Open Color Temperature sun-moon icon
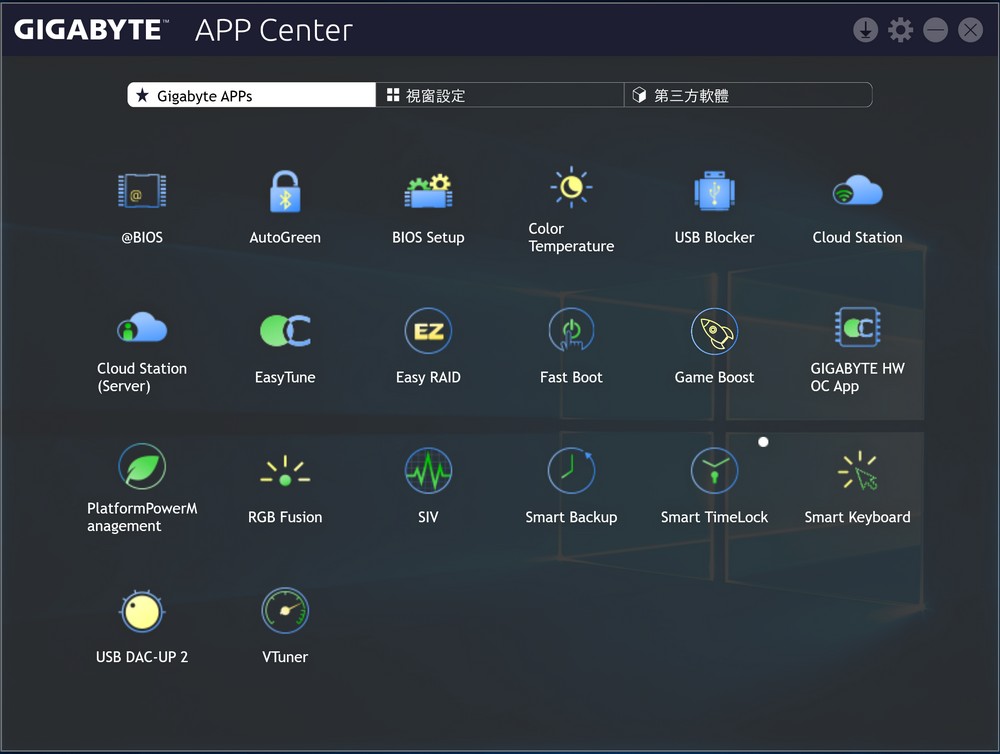 tap(571, 187)
